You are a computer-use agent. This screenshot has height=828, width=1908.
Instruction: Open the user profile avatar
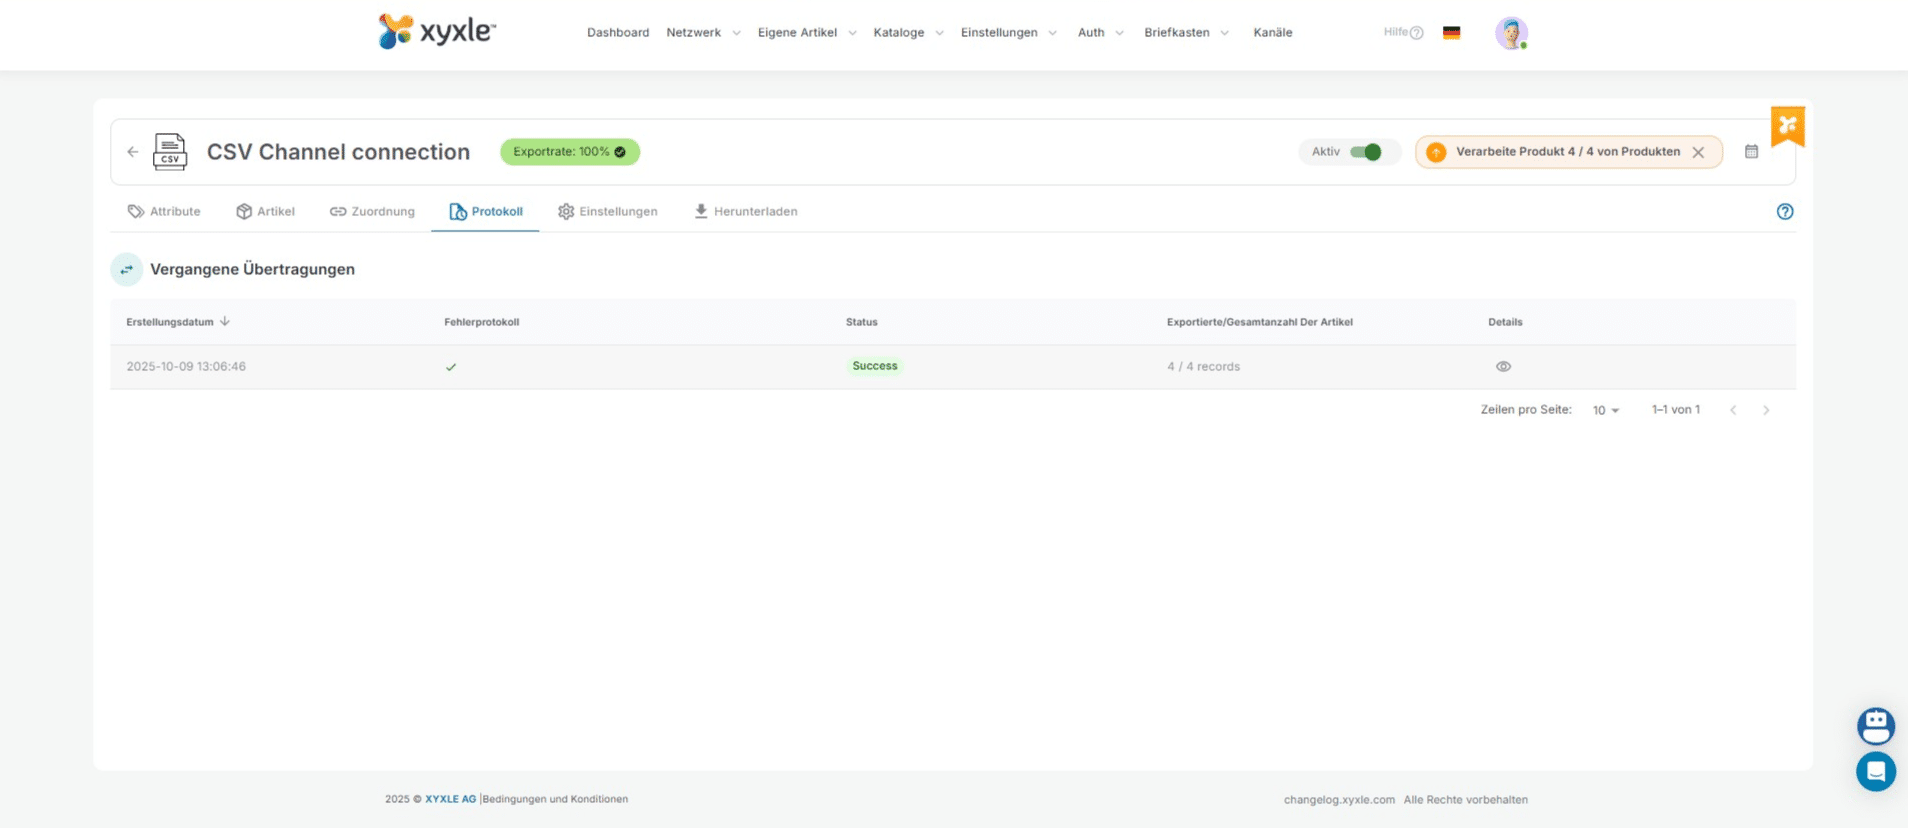[x=1510, y=33]
